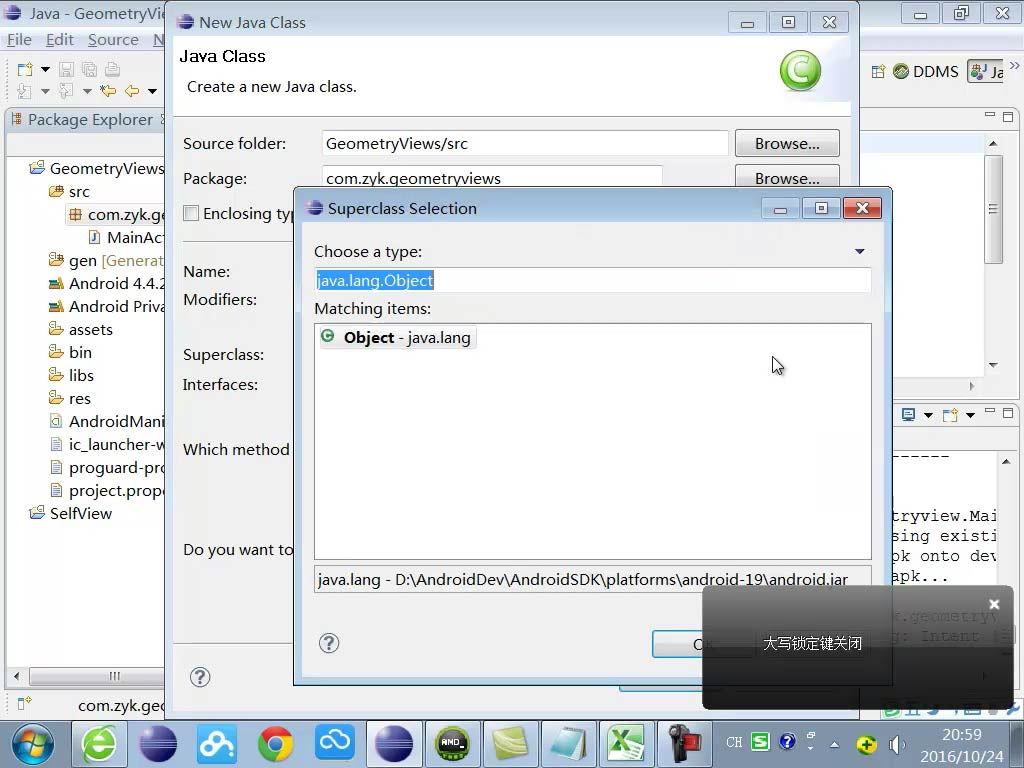Click Browse button for Source folder

click(787, 143)
